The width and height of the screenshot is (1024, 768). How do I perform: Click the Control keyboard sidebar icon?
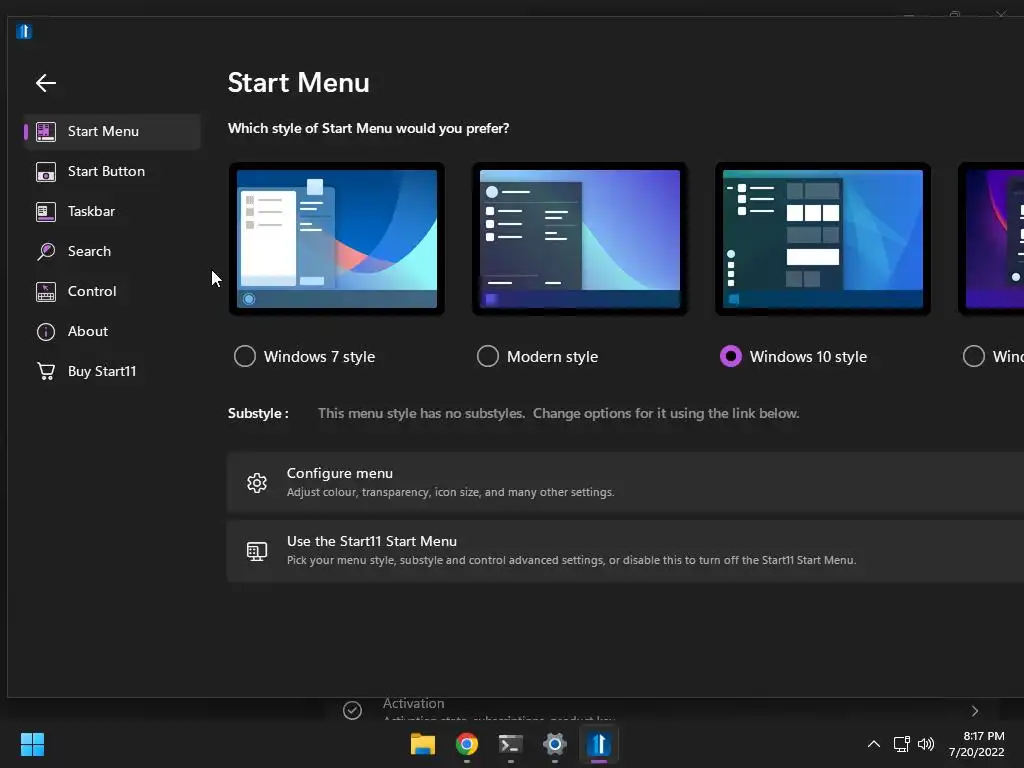pos(46,292)
